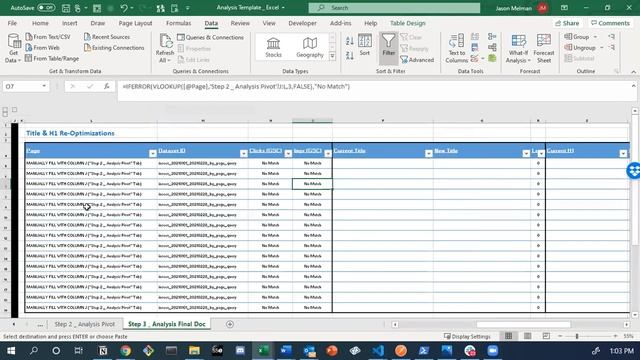Image resolution: width=640 pixels, height=360 pixels.
Task: Open Existing Connections
Action: coord(114,48)
